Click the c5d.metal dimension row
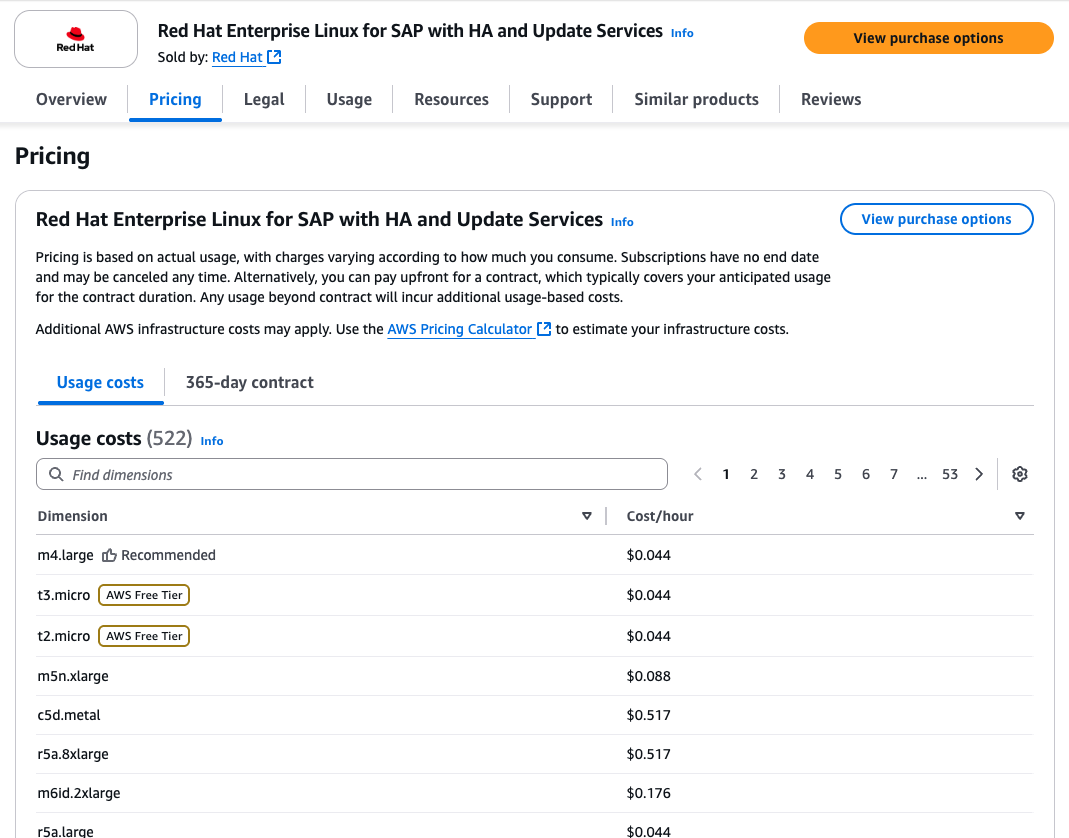Image resolution: width=1069 pixels, height=838 pixels. 535,715
